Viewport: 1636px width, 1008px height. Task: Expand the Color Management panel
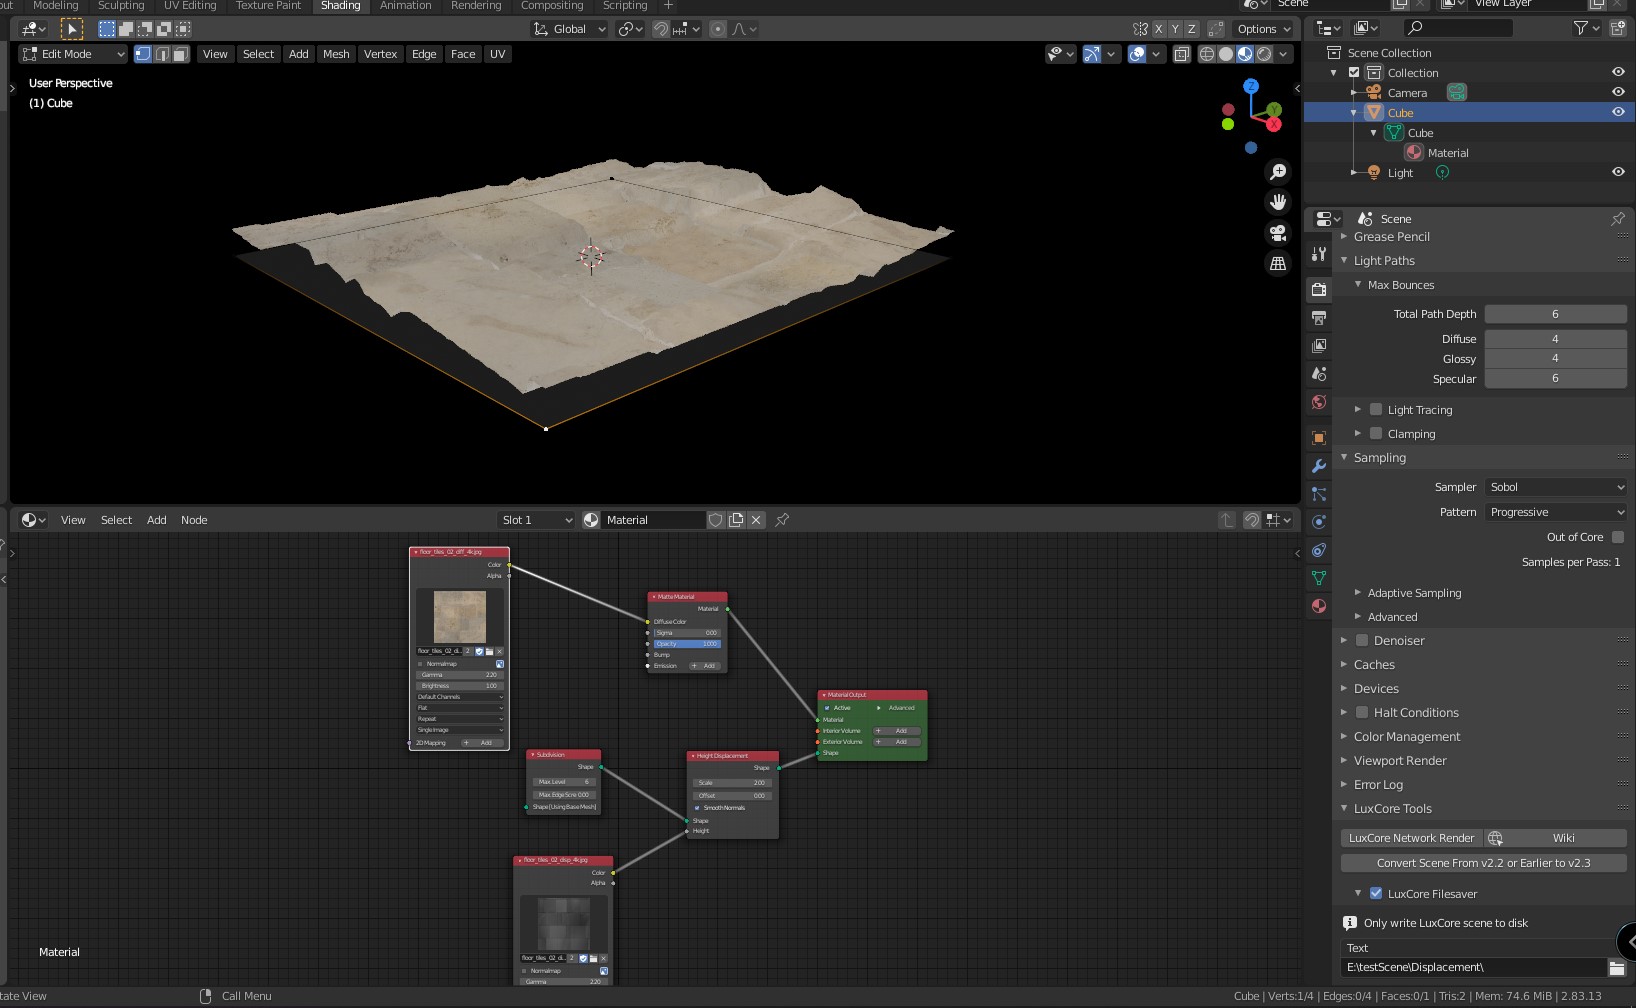[1406, 737]
